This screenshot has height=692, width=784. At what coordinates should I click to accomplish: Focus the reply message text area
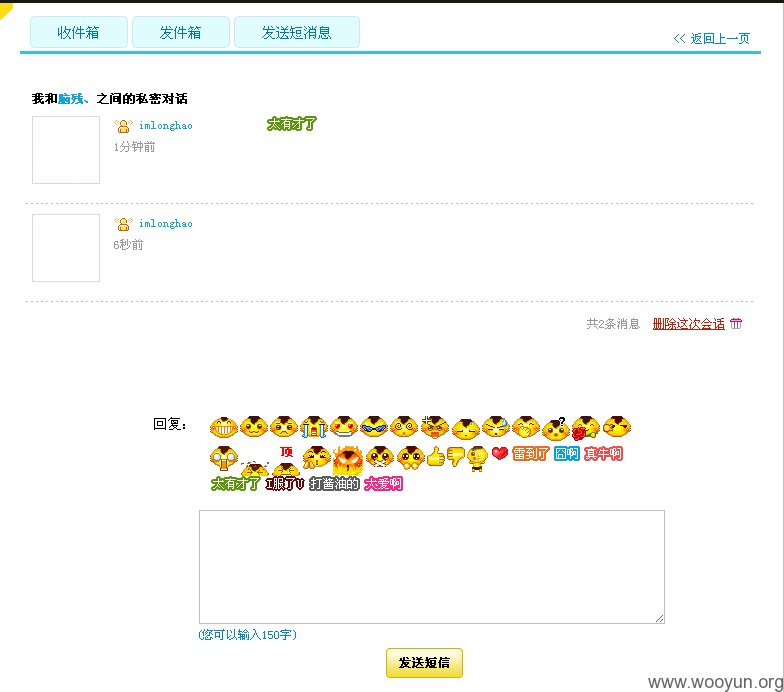(x=432, y=567)
